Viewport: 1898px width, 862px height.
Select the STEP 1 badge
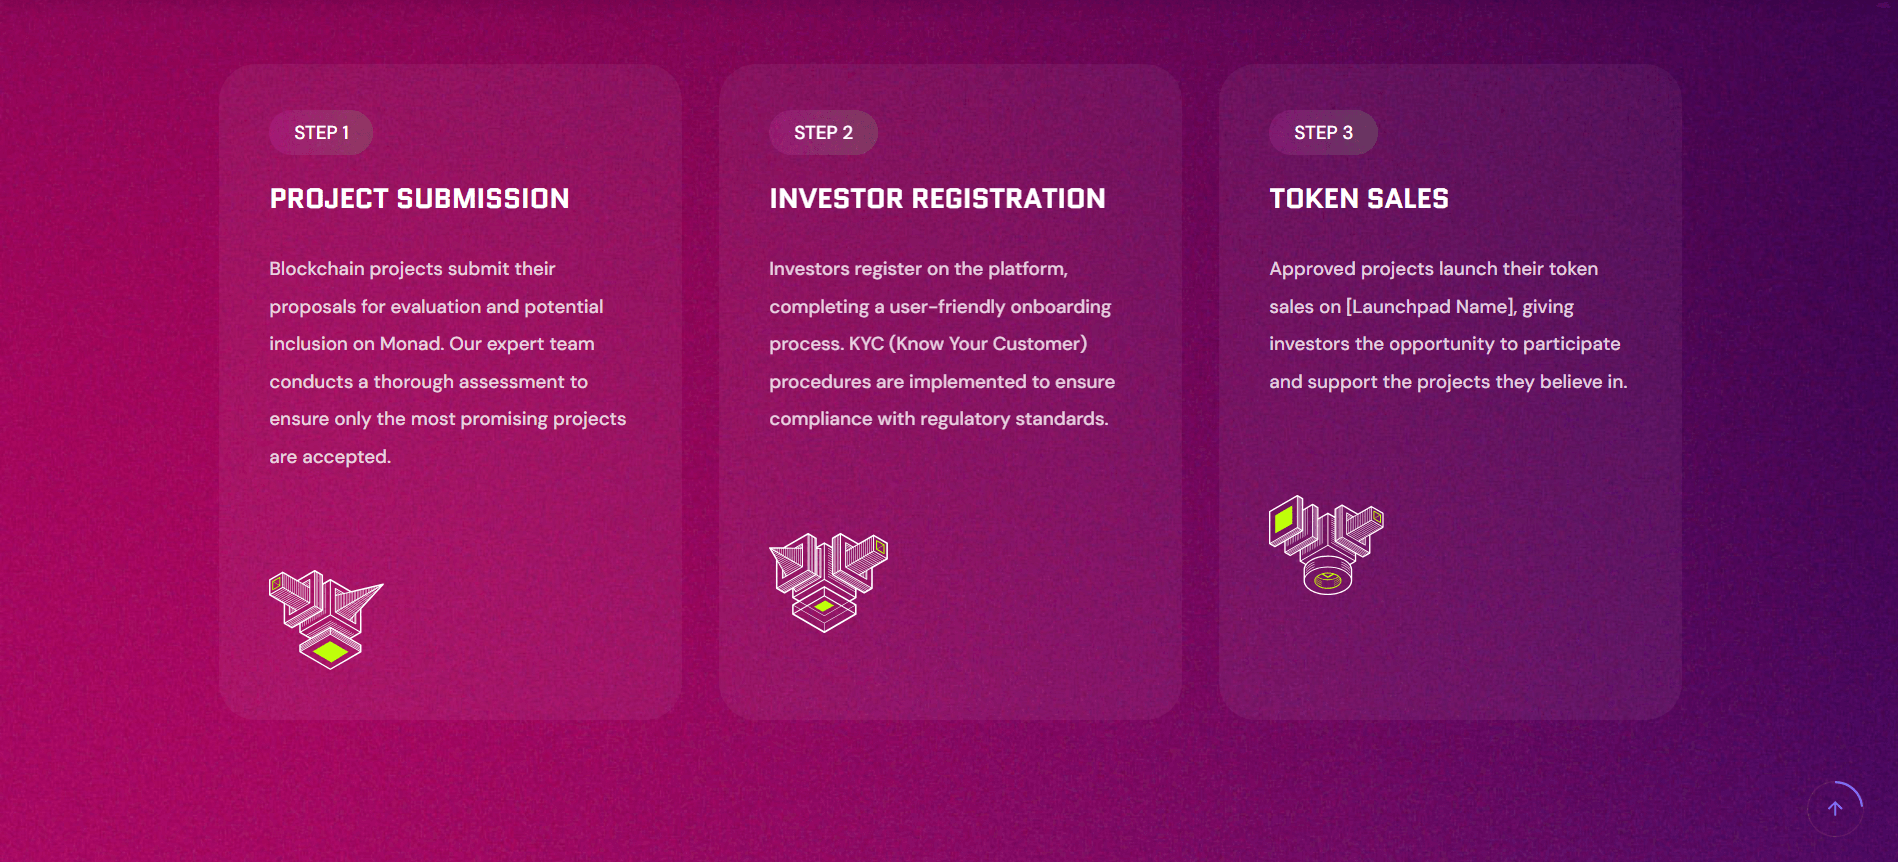(x=321, y=133)
